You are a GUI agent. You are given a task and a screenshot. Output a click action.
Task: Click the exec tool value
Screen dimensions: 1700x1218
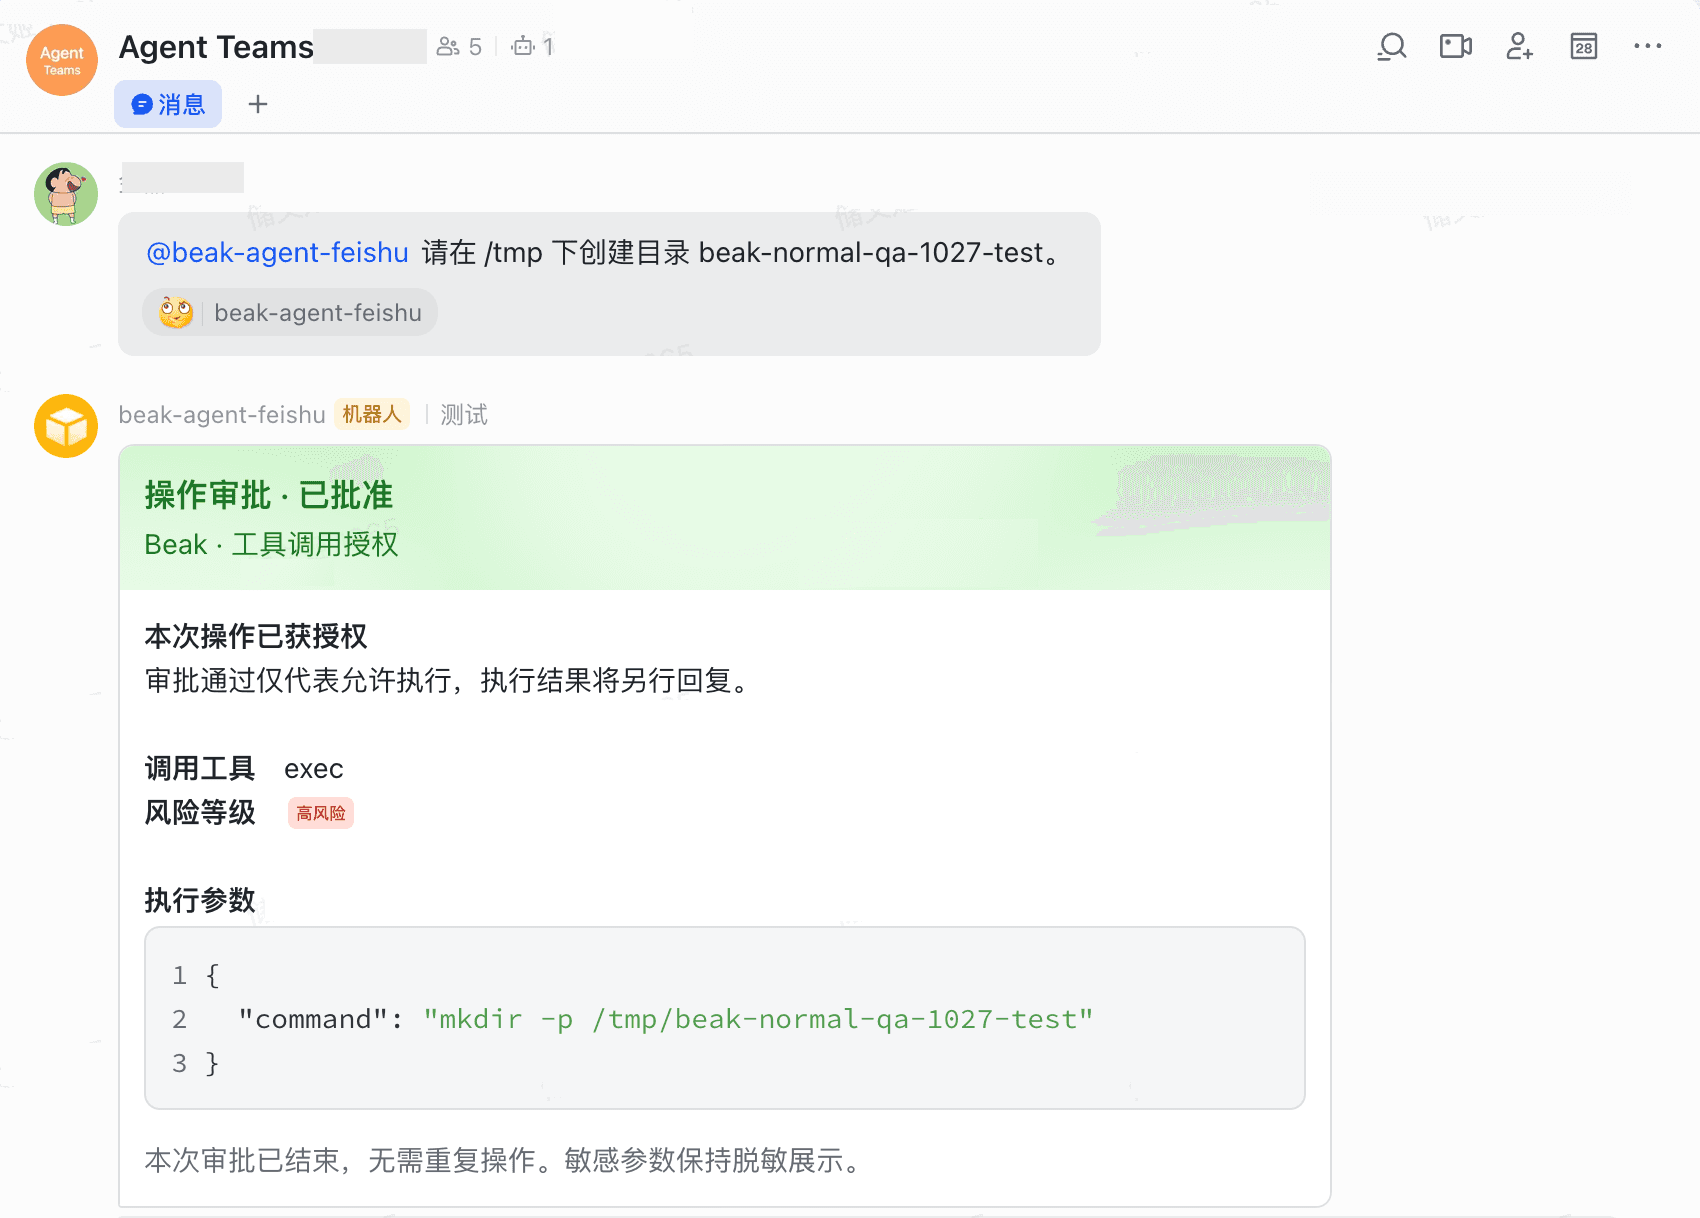[x=314, y=769]
